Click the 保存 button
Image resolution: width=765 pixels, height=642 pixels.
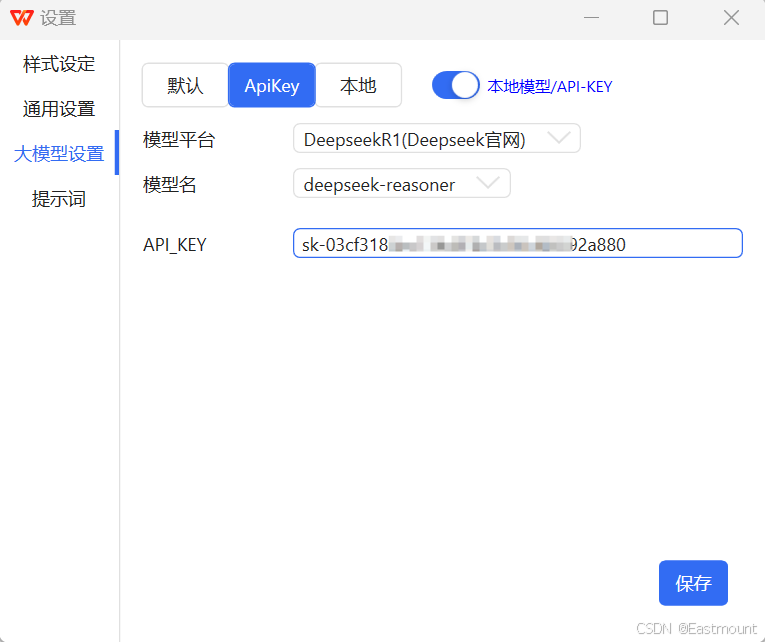[x=693, y=583]
